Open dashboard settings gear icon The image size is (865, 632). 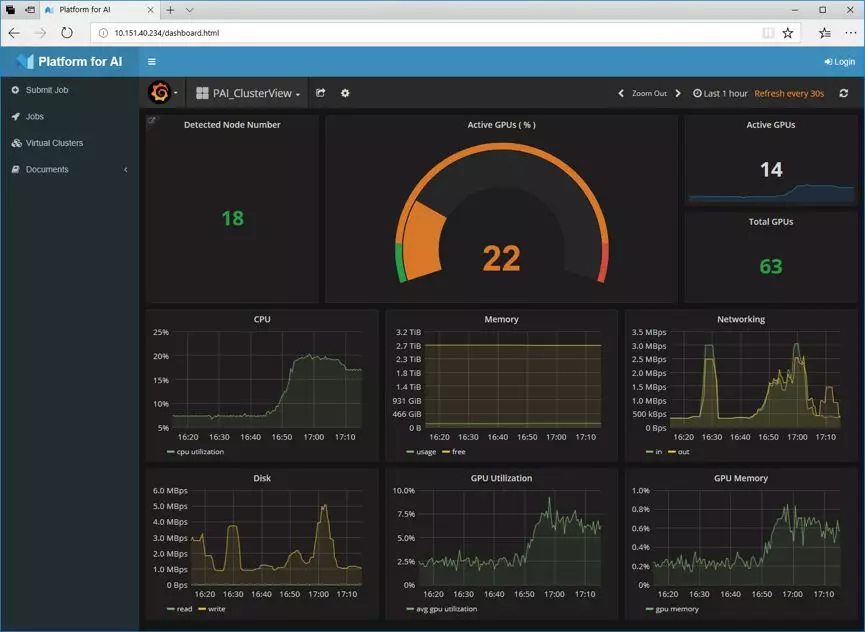pyautogui.click(x=345, y=93)
